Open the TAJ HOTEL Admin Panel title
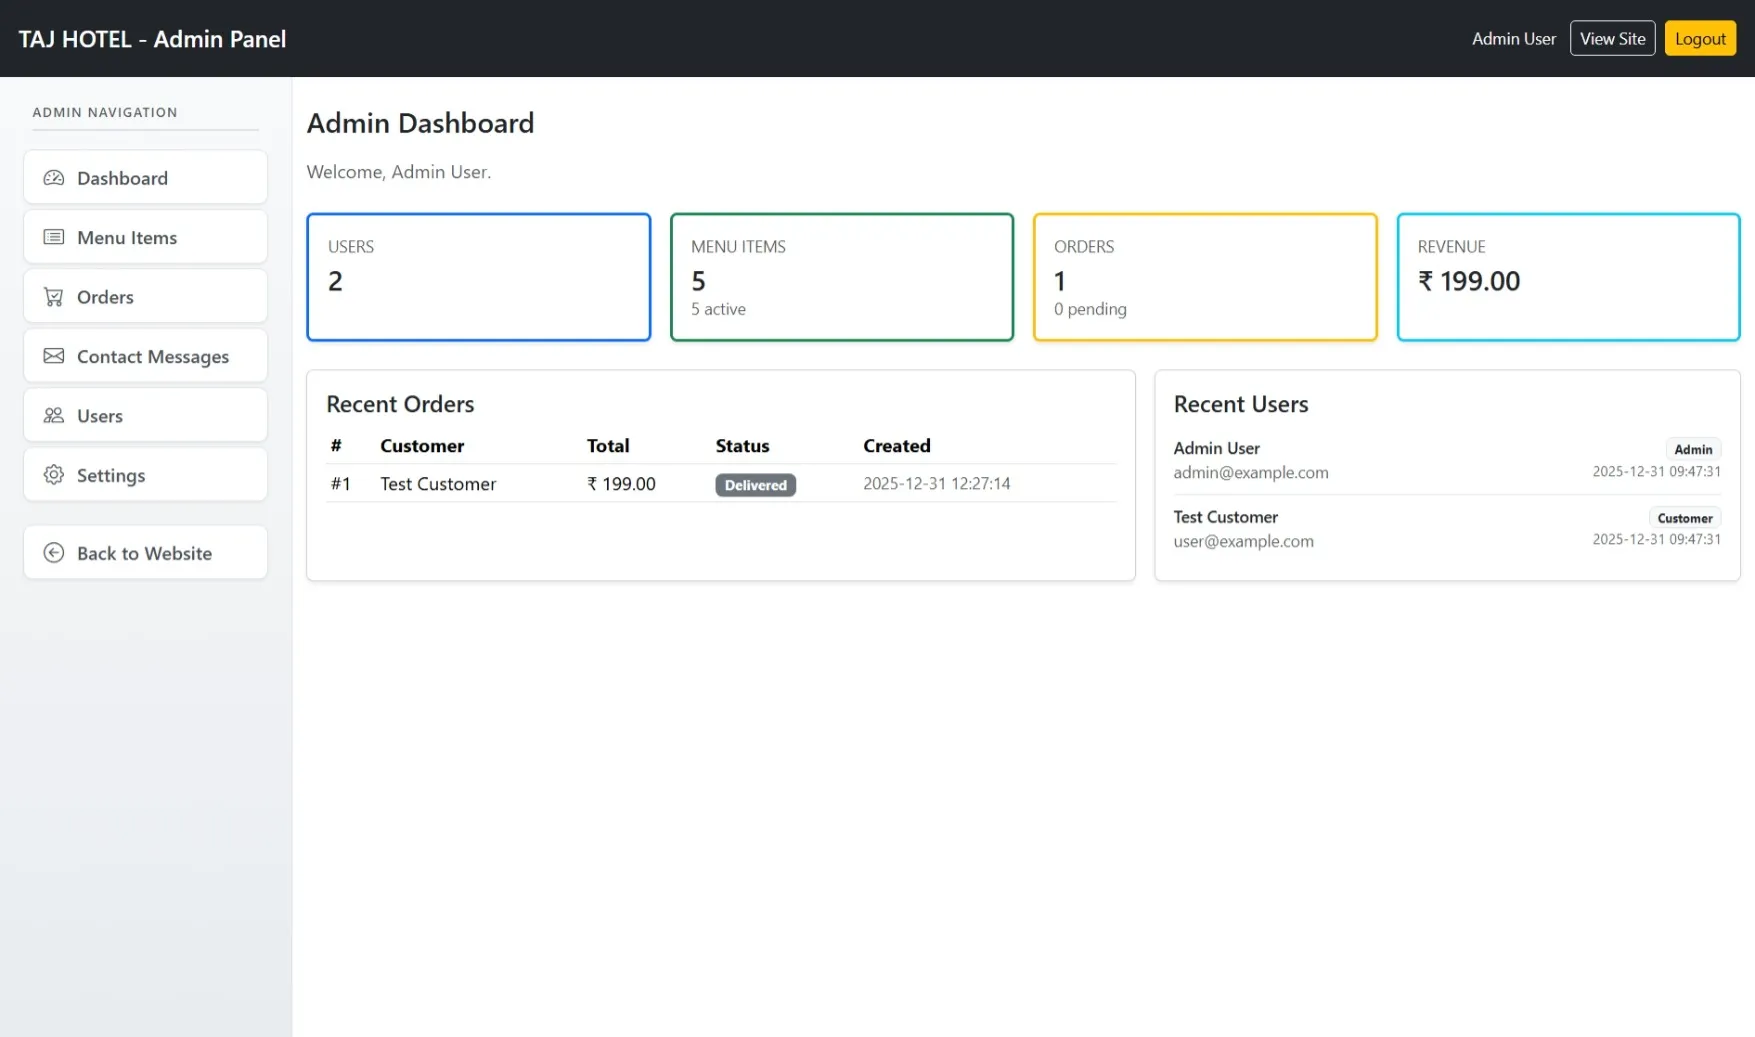 (x=152, y=39)
